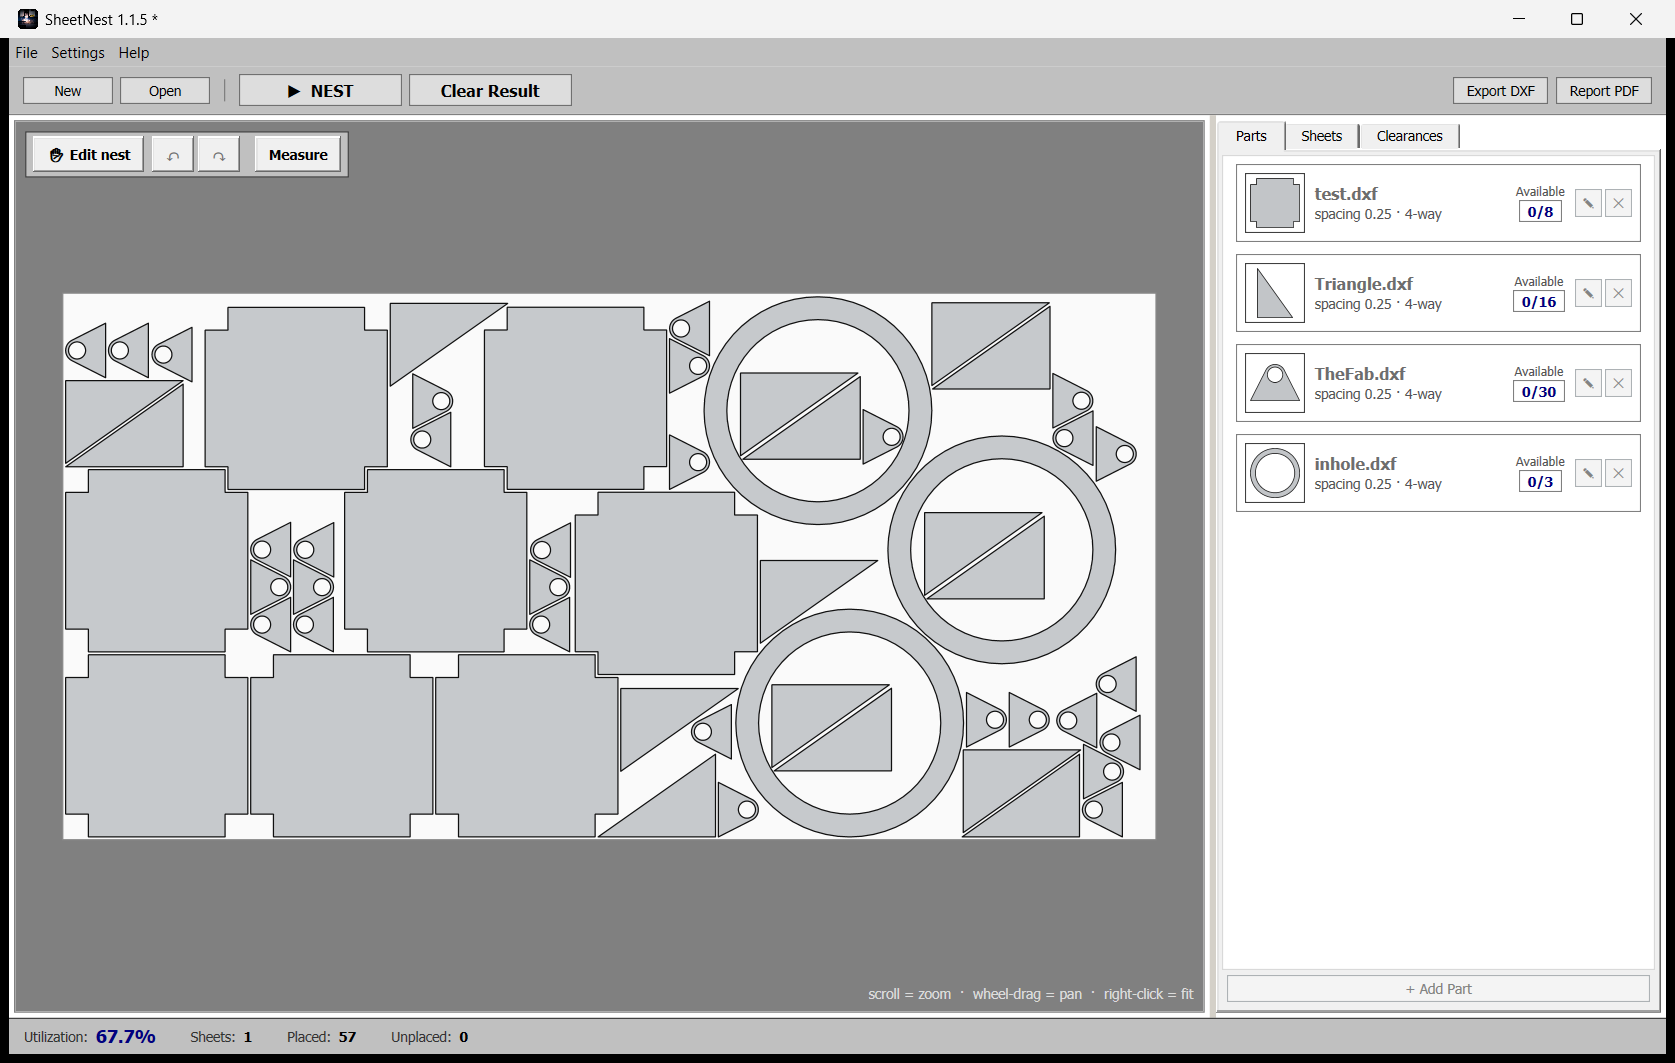Screen dimensions: 1675x1063
Task: Edit TheFab.dxf part with pencil icon
Action: (1588, 383)
